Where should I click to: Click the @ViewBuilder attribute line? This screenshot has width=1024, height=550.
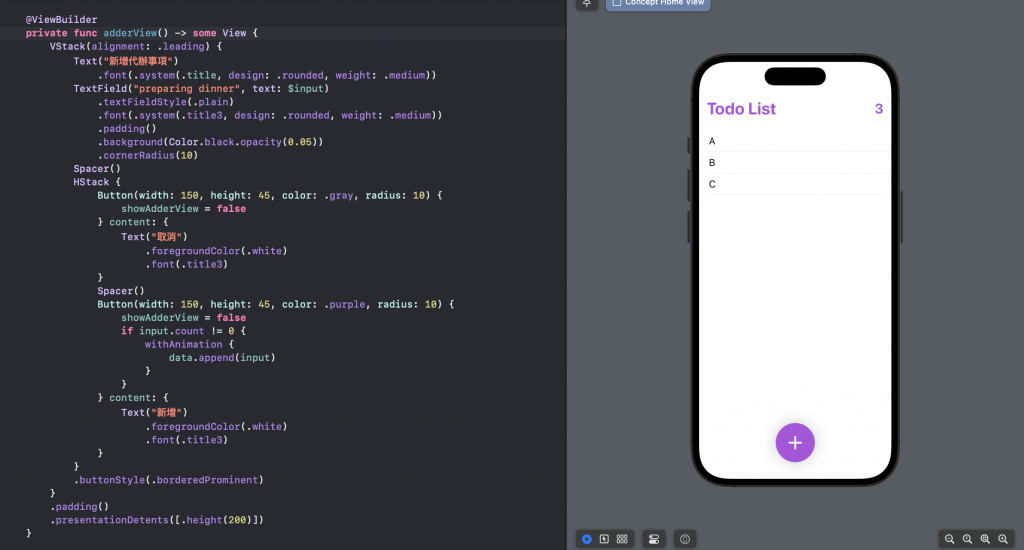click(61, 20)
